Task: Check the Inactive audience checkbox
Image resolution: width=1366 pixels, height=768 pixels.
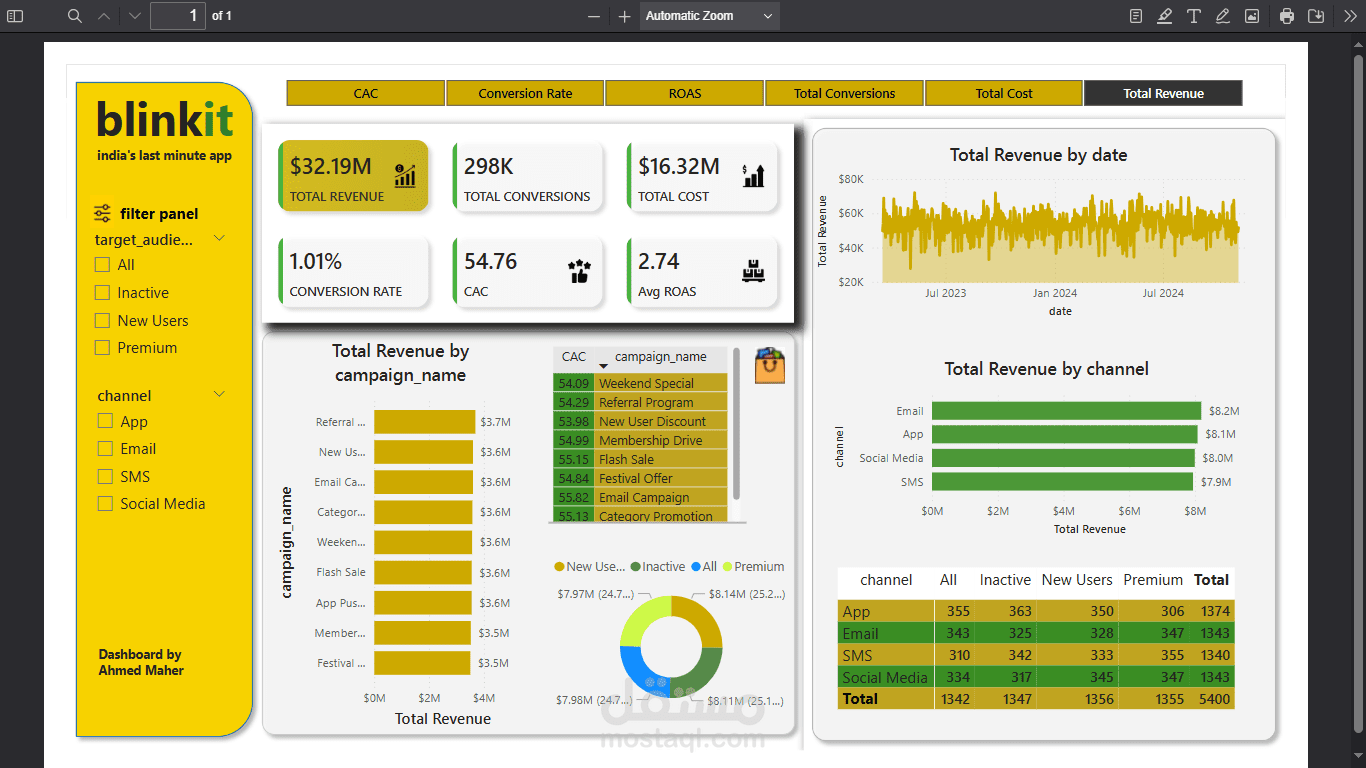Action: [x=102, y=293]
